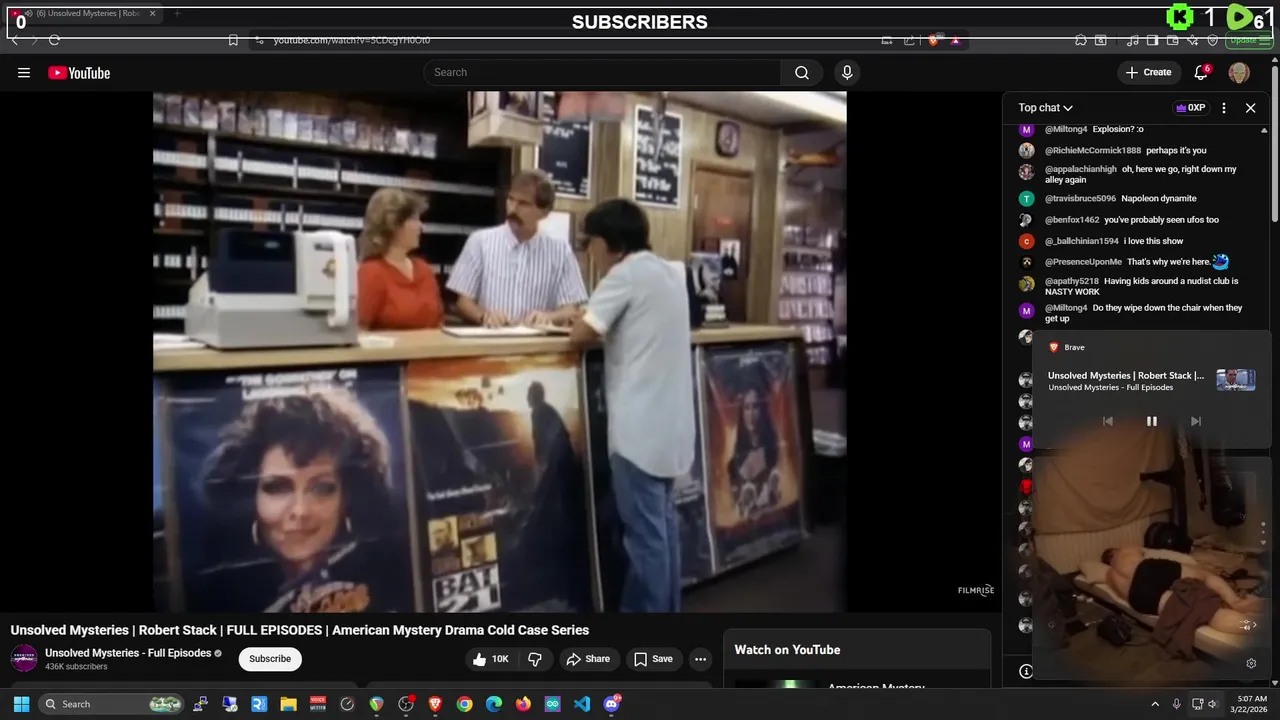Viewport: 1280px width, 720px height.
Task: Open the Create button
Action: pyautogui.click(x=1148, y=72)
